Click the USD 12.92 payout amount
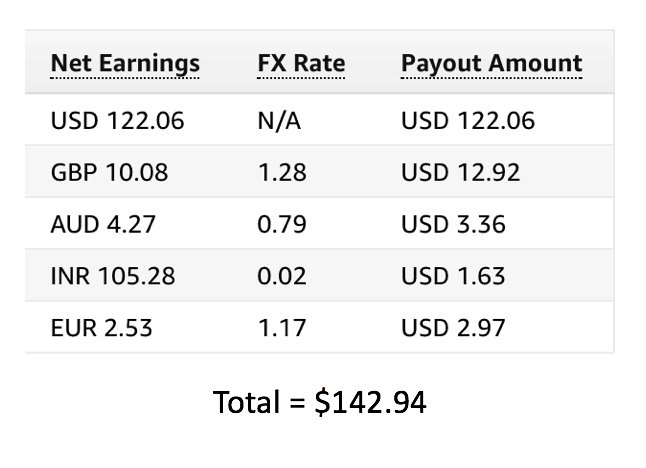This screenshot has height=468, width=646. [x=461, y=172]
